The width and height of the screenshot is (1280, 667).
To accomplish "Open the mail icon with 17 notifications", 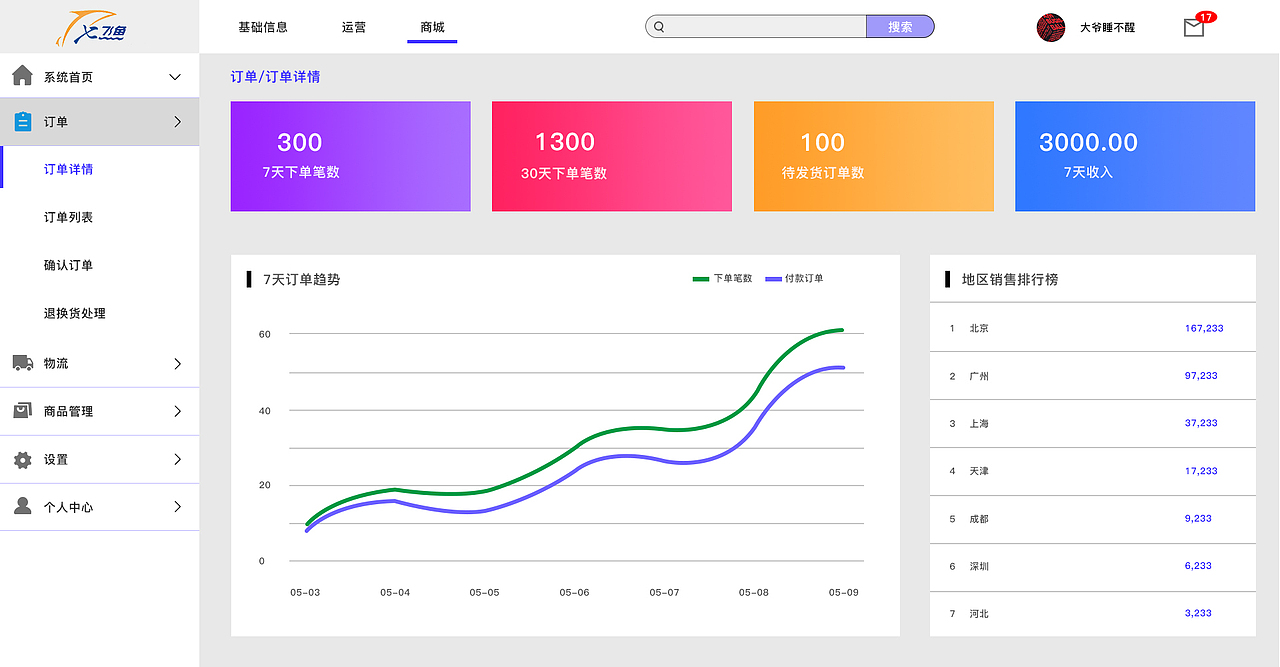I will [1192, 29].
